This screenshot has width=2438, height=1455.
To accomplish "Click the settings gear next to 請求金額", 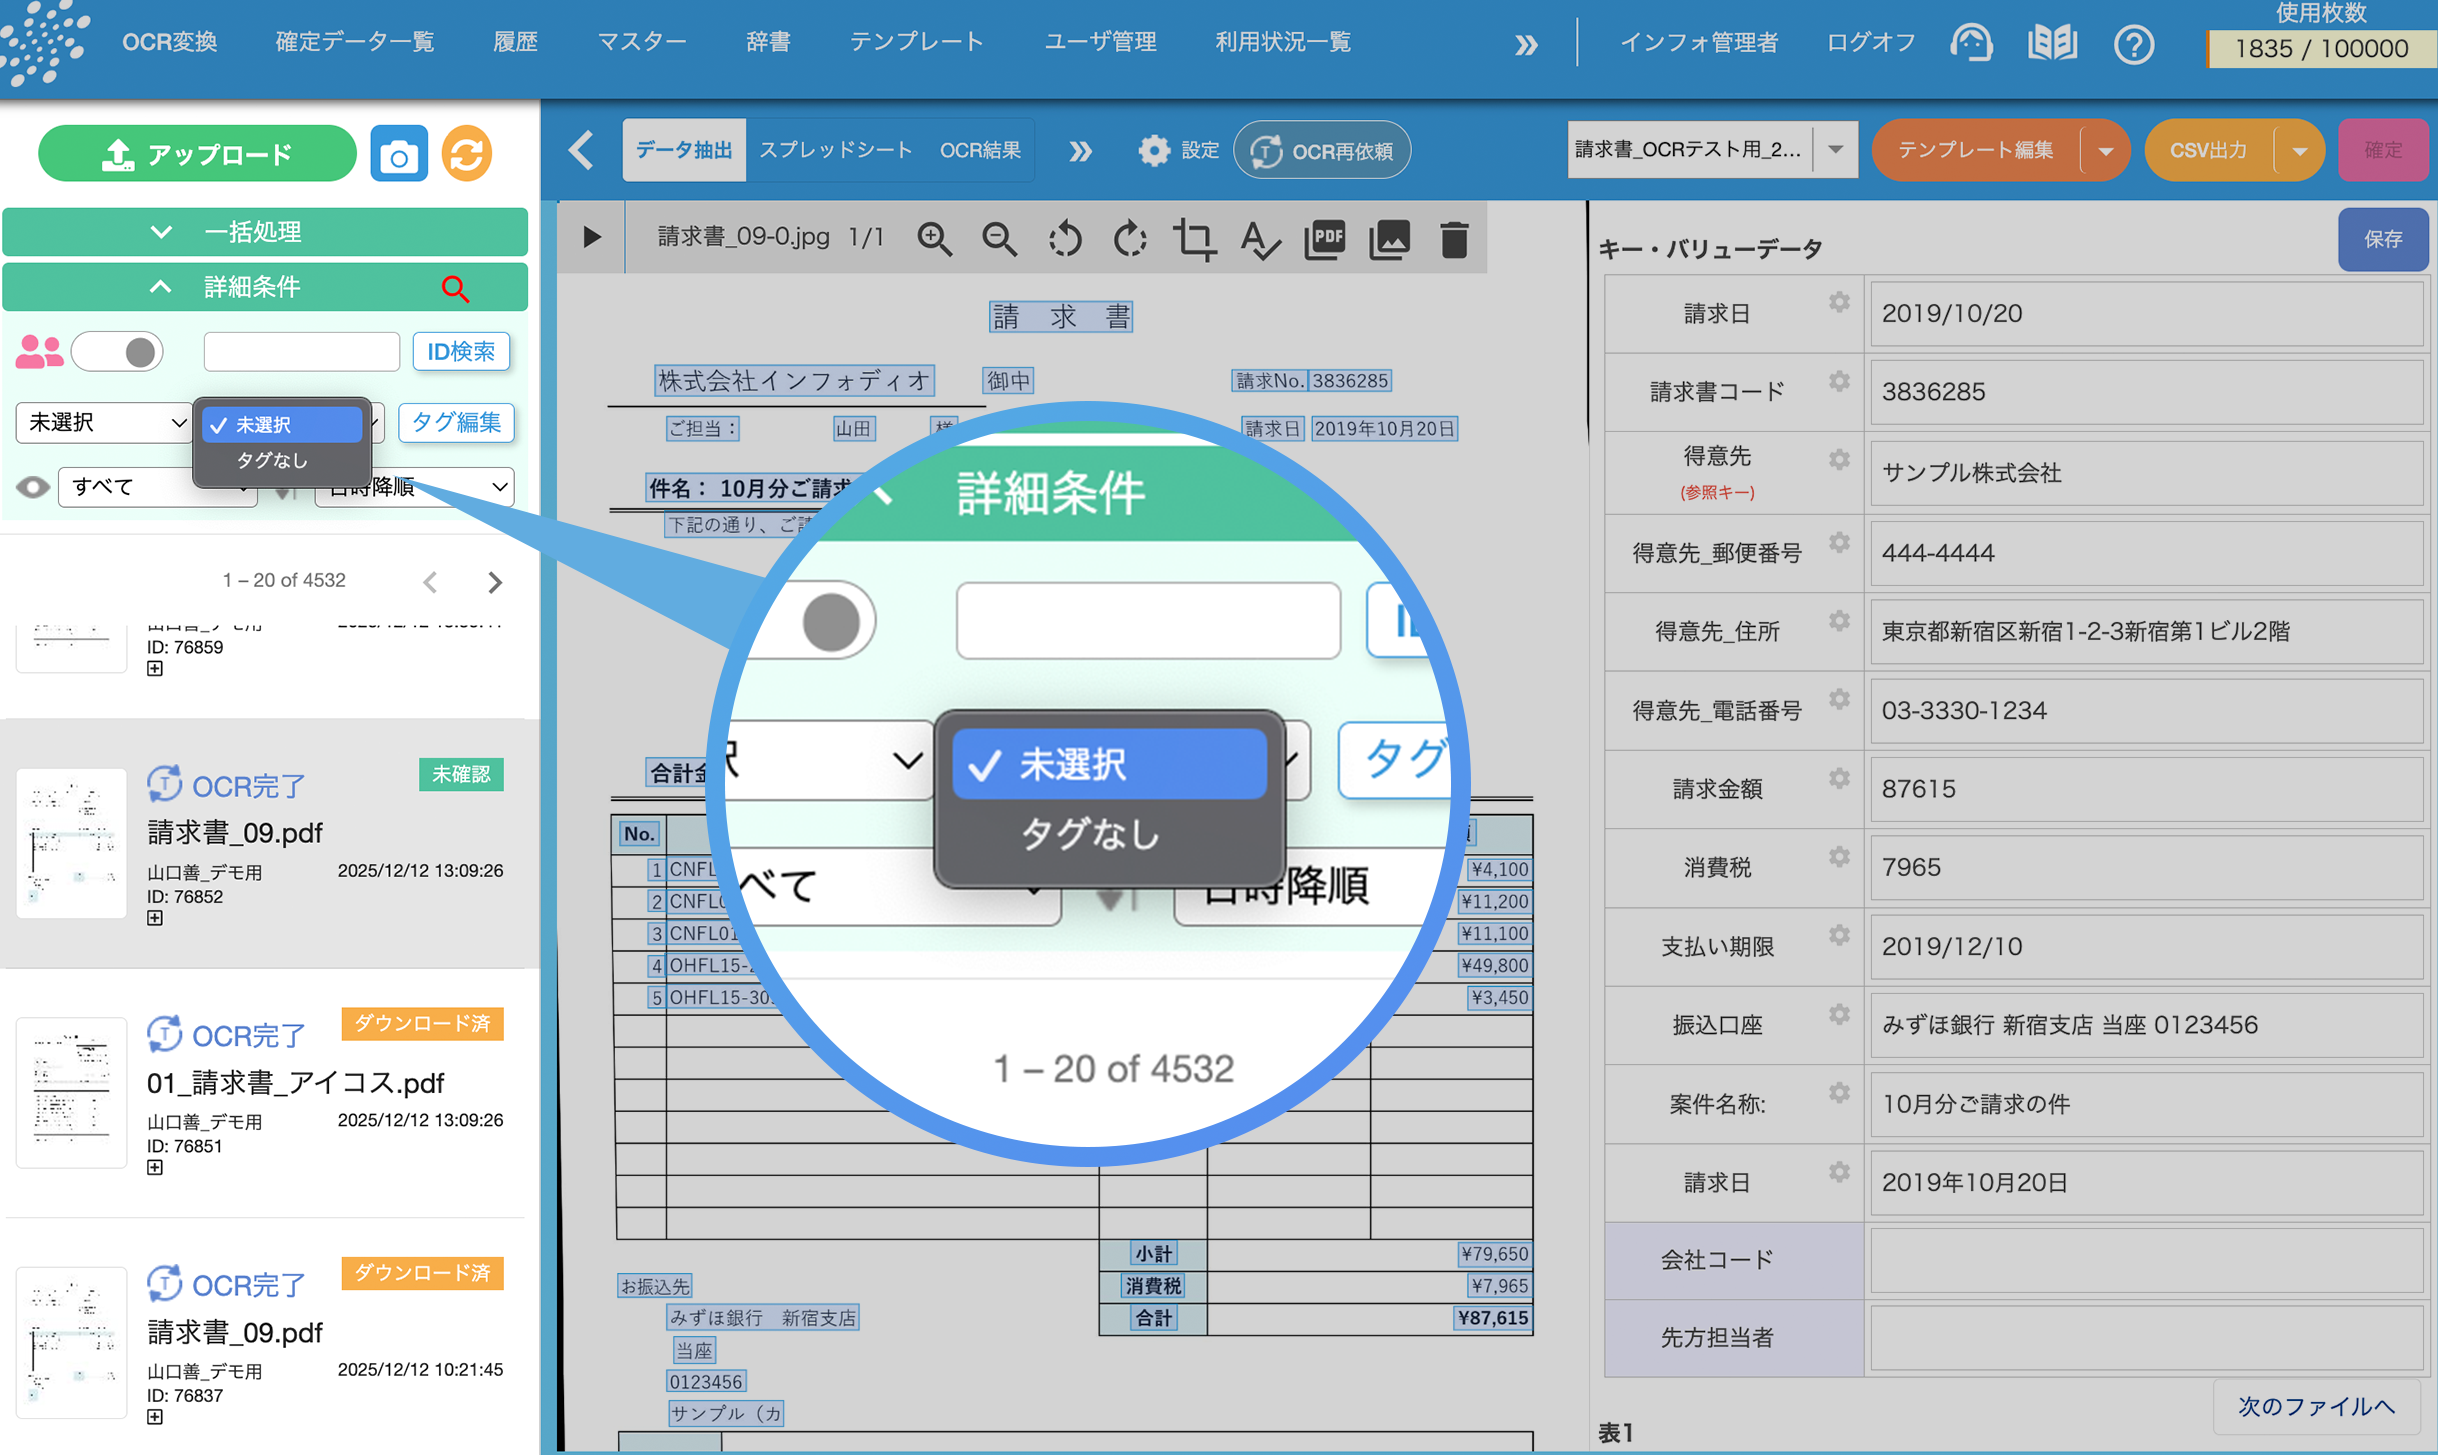I will coord(1840,779).
